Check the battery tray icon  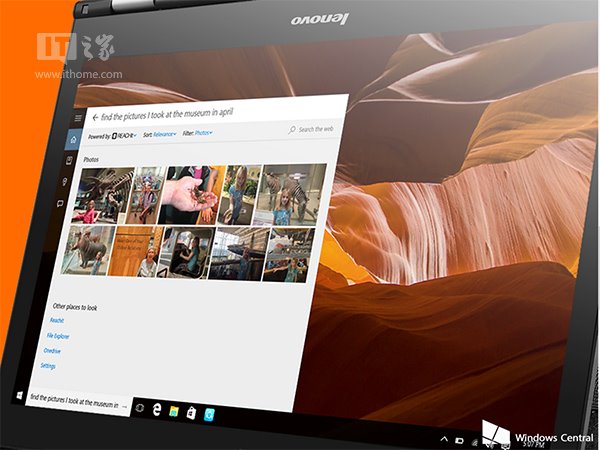pos(460,441)
